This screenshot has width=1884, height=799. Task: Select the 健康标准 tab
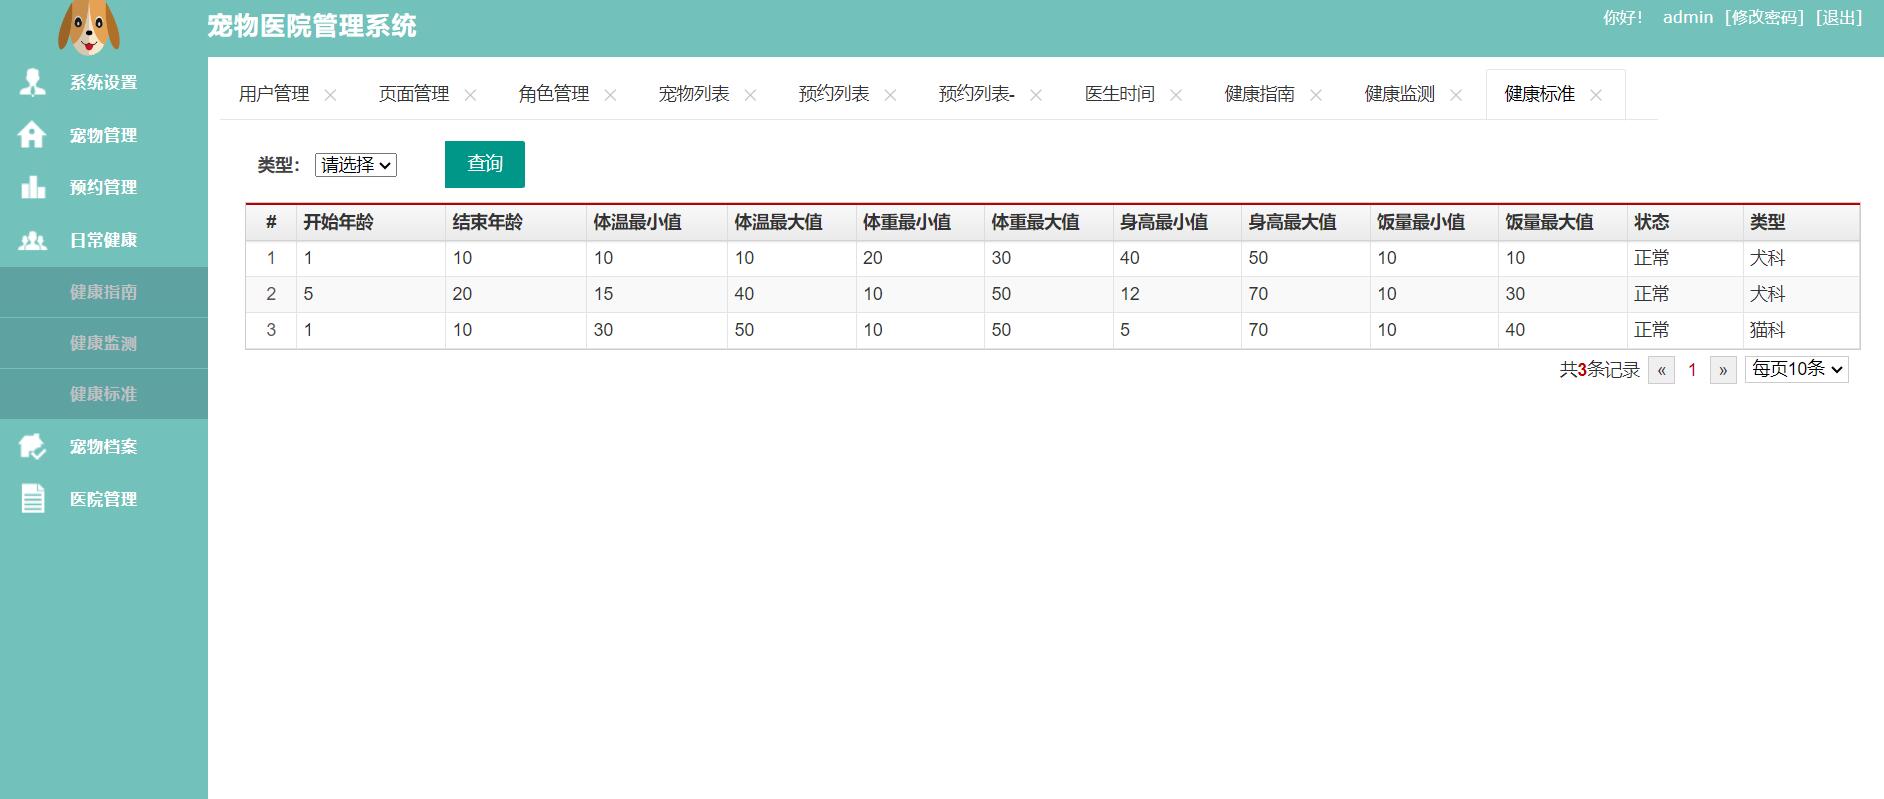(x=1540, y=94)
